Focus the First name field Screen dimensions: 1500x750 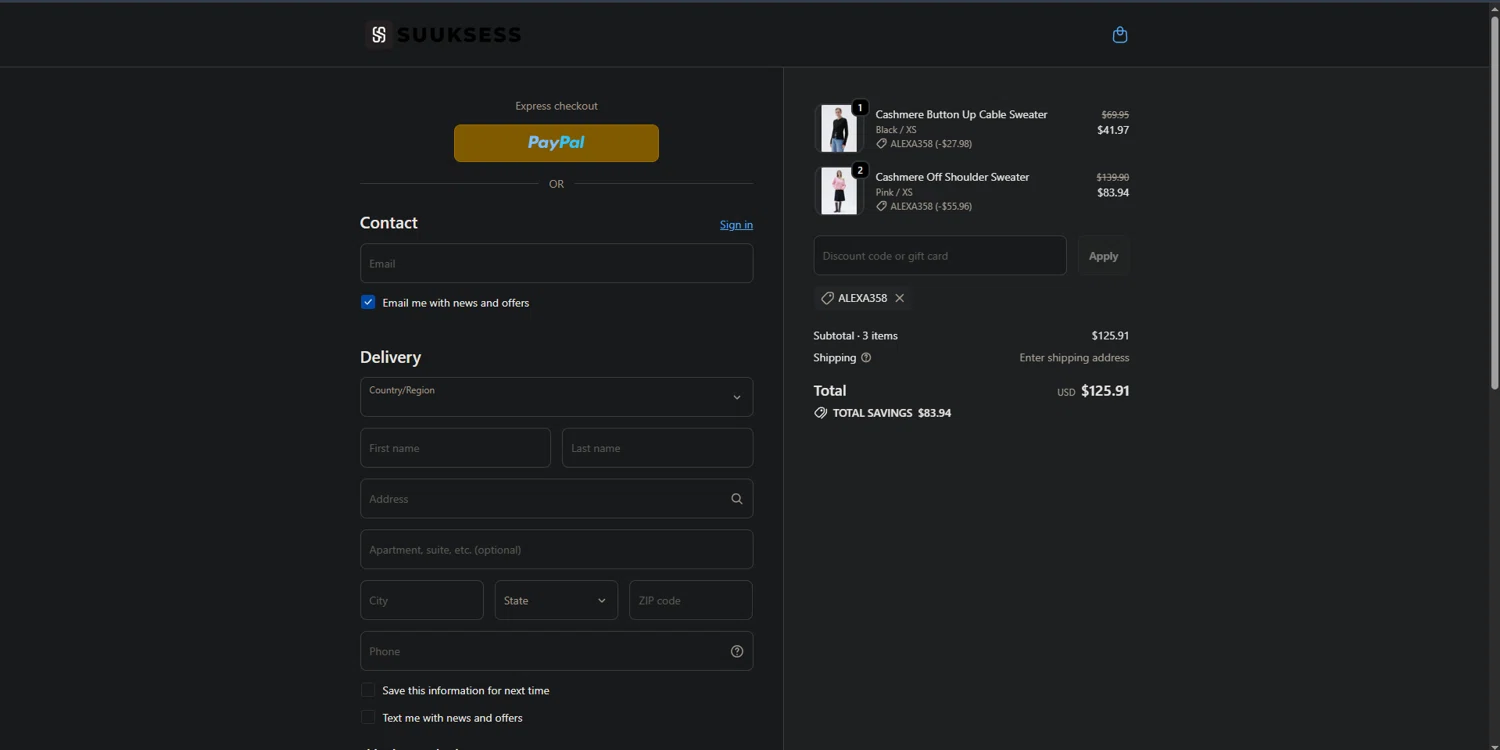pos(455,448)
